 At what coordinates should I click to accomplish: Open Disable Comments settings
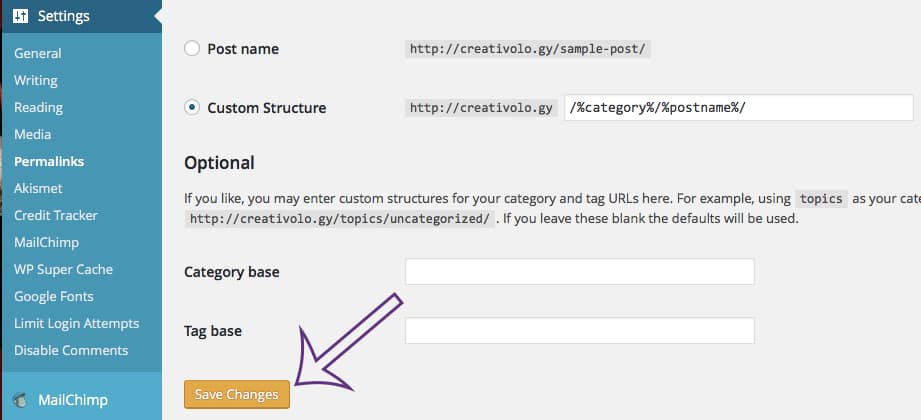(x=71, y=350)
